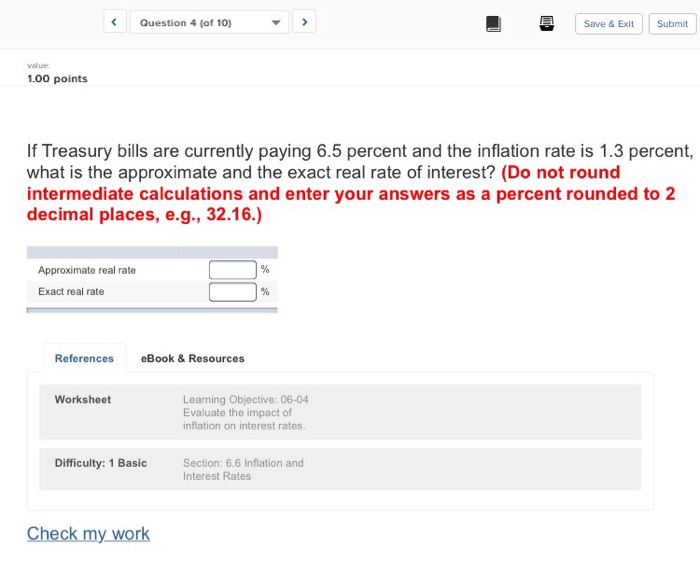Click the Save & Exit button
The width and height of the screenshot is (700, 563).
click(x=608, y=24)
